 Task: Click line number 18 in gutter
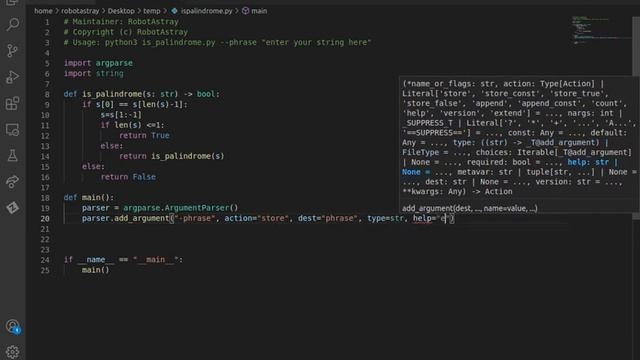pyautogui.click(x=45, y=198)
